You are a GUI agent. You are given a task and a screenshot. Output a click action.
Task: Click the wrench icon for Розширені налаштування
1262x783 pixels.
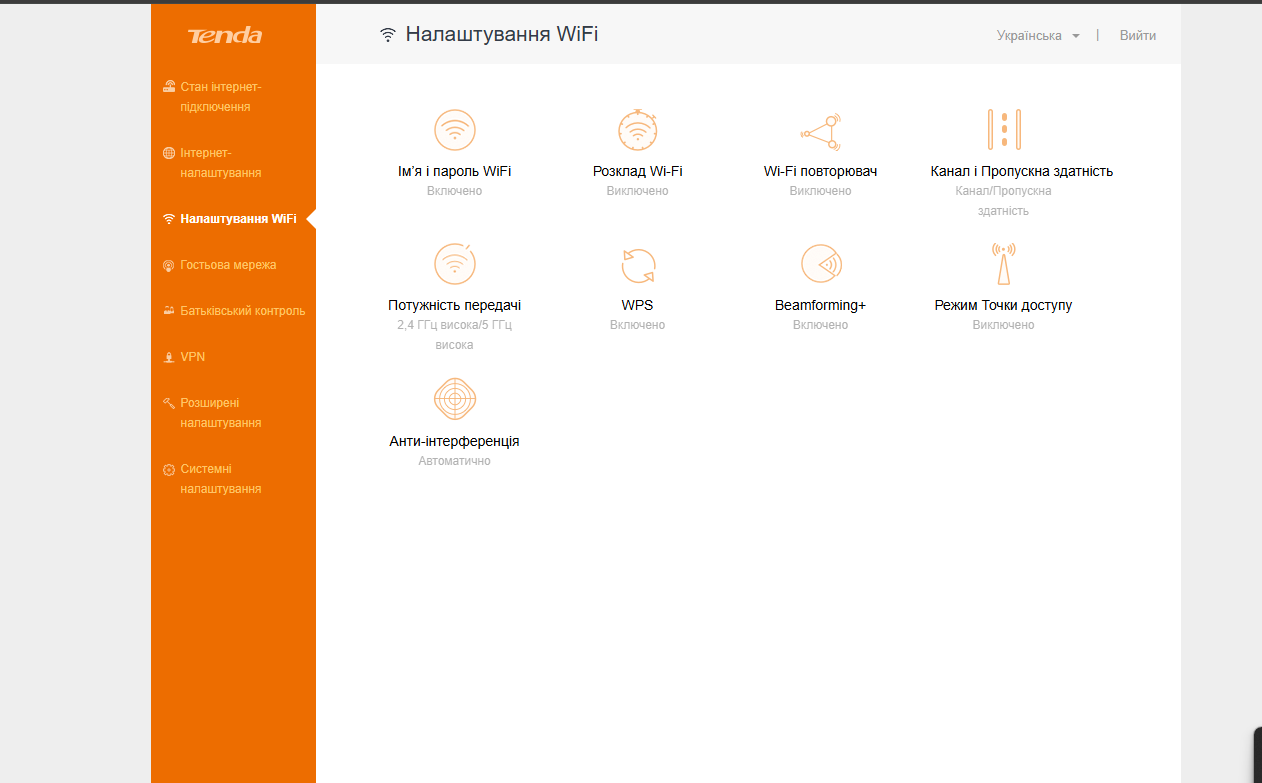pos(169,403)
